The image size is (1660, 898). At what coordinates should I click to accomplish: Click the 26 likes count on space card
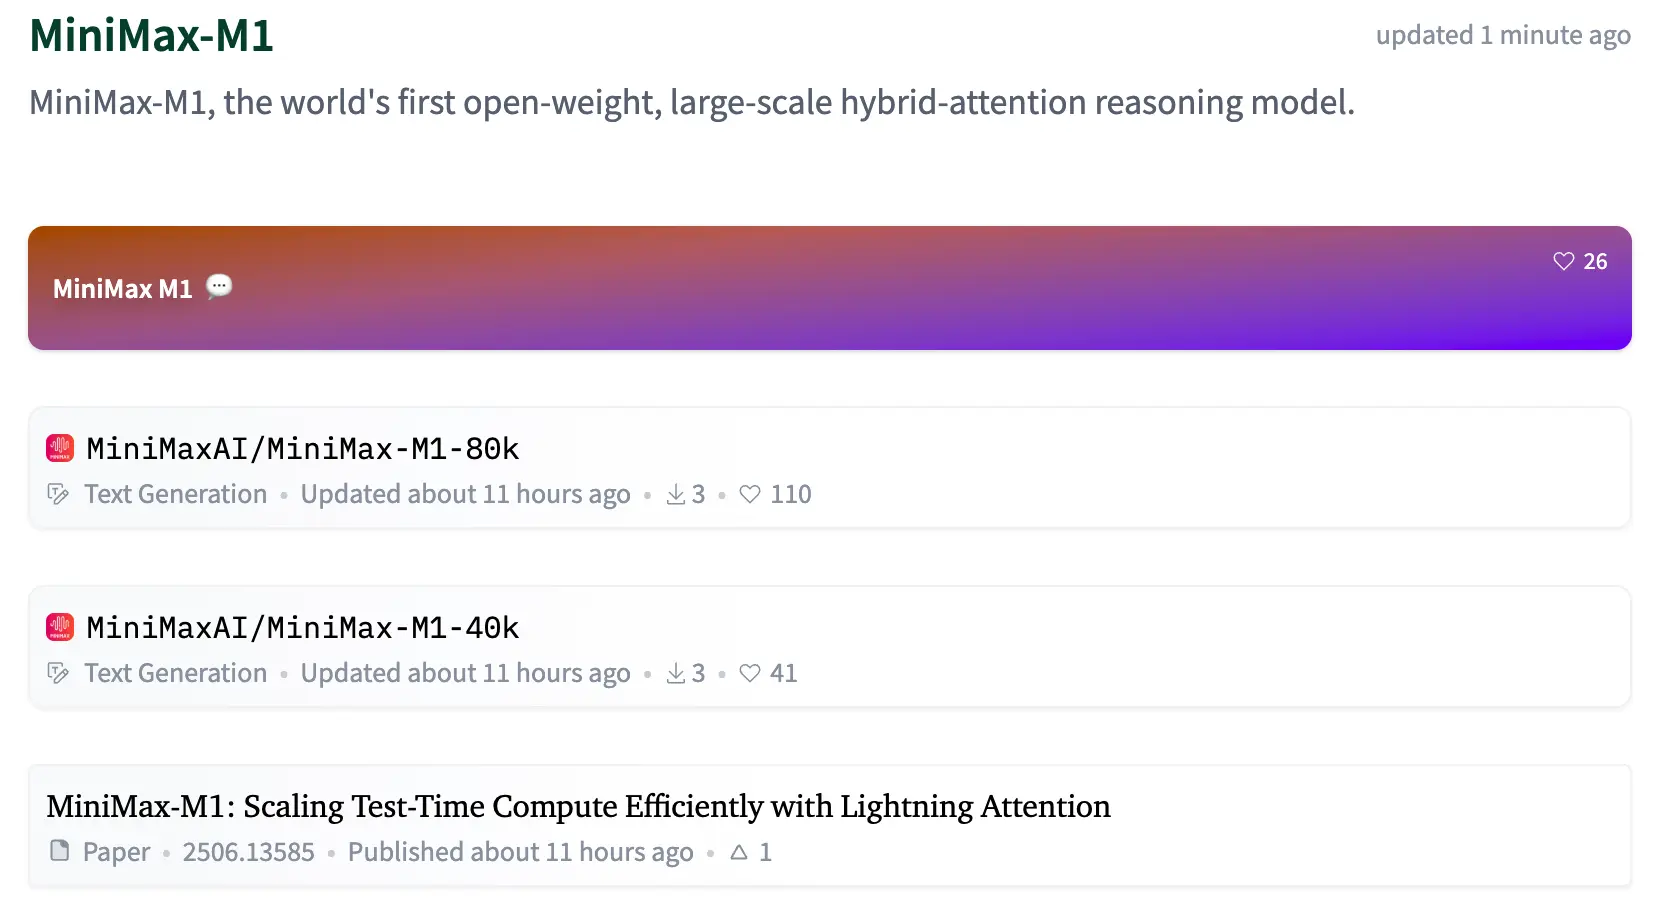point(1595,261)
